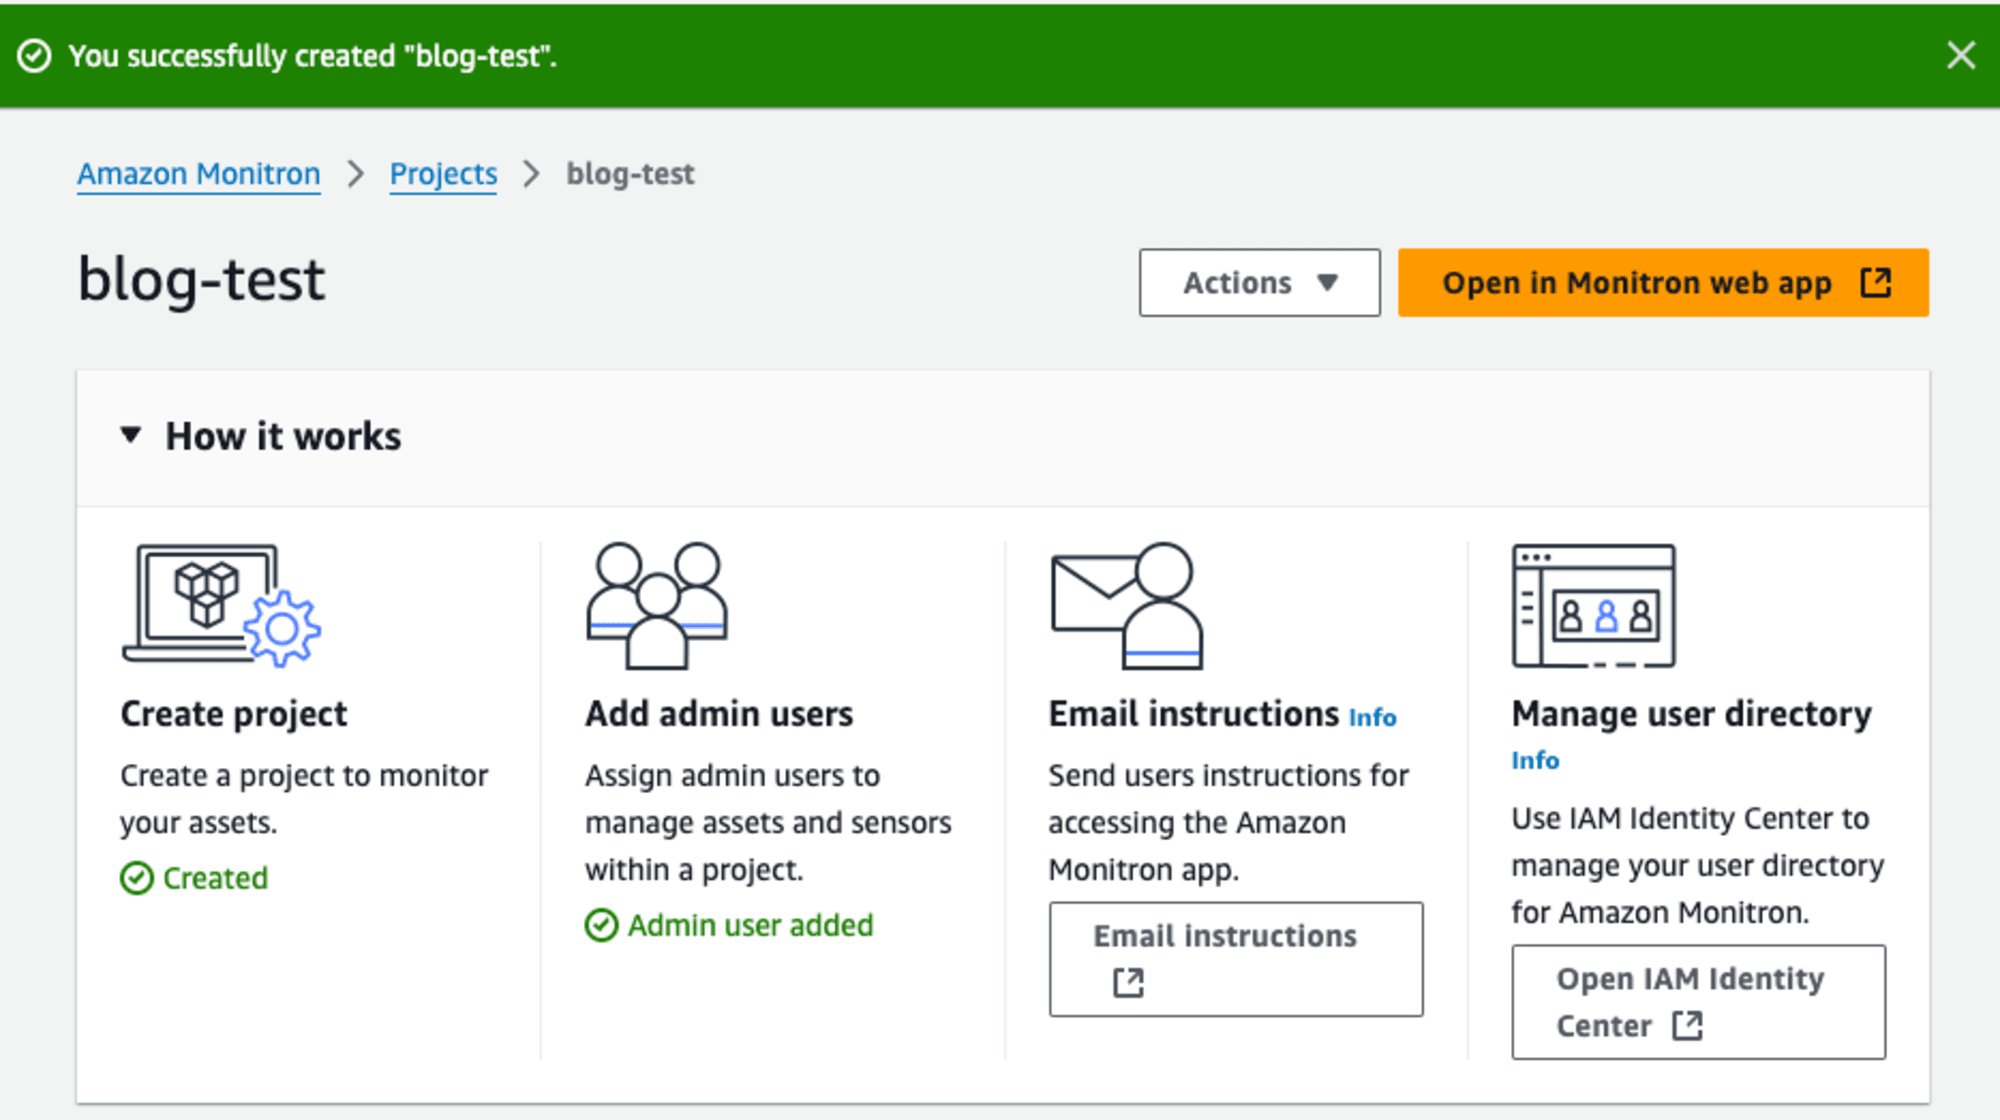Click the success checkmark icon in banner
This screenshot has width=2000, height=1120.
35,56
